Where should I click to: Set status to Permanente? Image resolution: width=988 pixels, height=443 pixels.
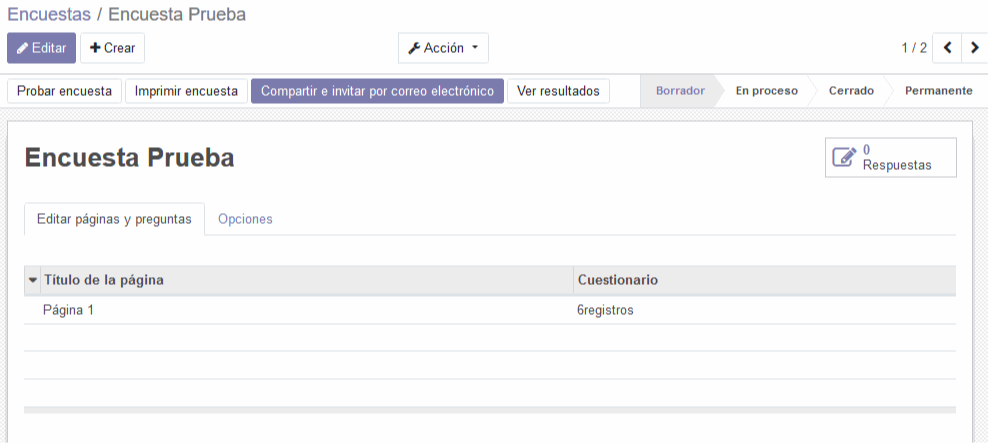[938, 91]
